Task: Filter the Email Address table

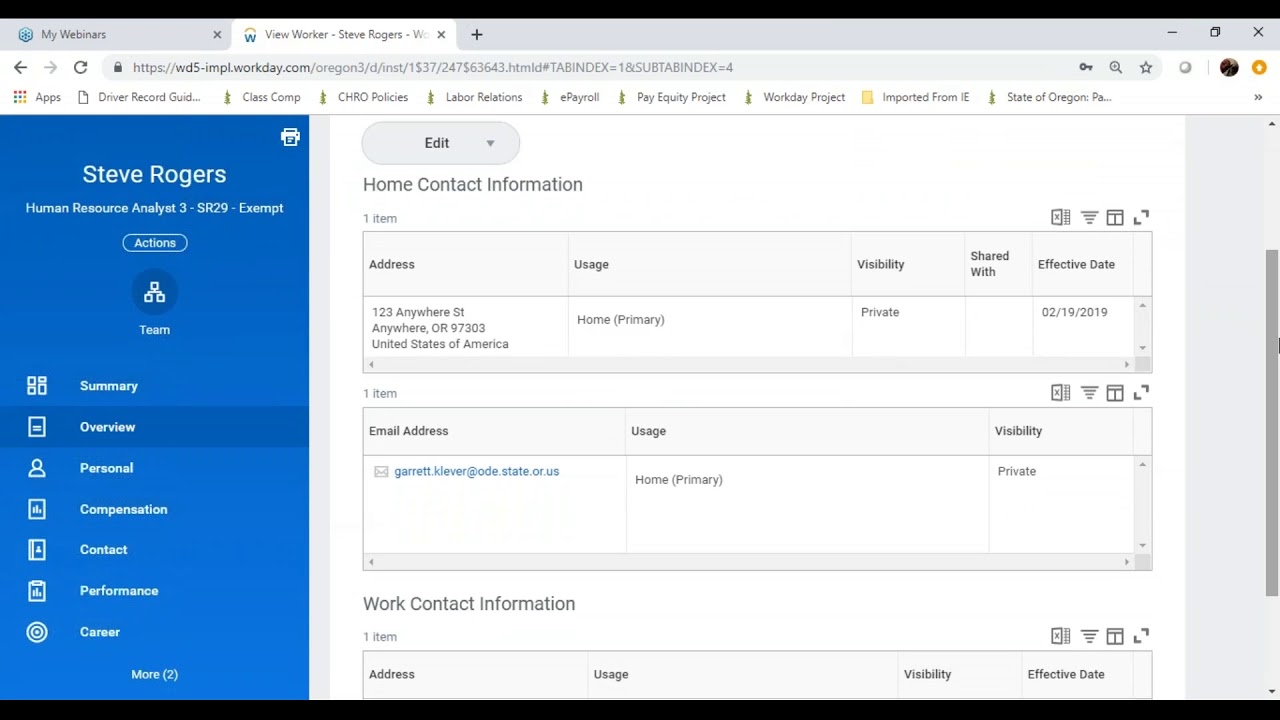Action: [x=1089, y=393]
